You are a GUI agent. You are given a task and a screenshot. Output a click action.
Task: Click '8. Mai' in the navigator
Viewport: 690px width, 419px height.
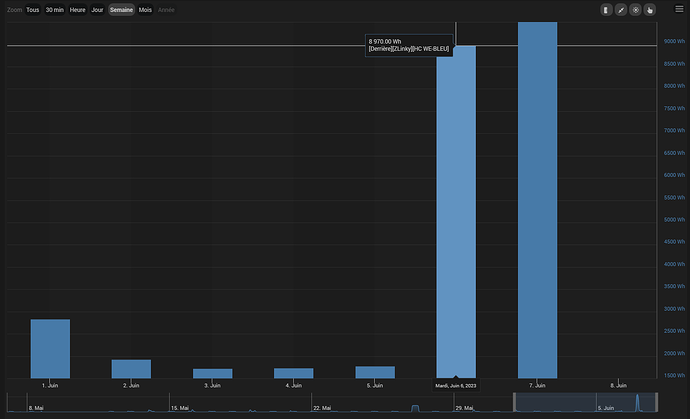[x=36, y=408]
